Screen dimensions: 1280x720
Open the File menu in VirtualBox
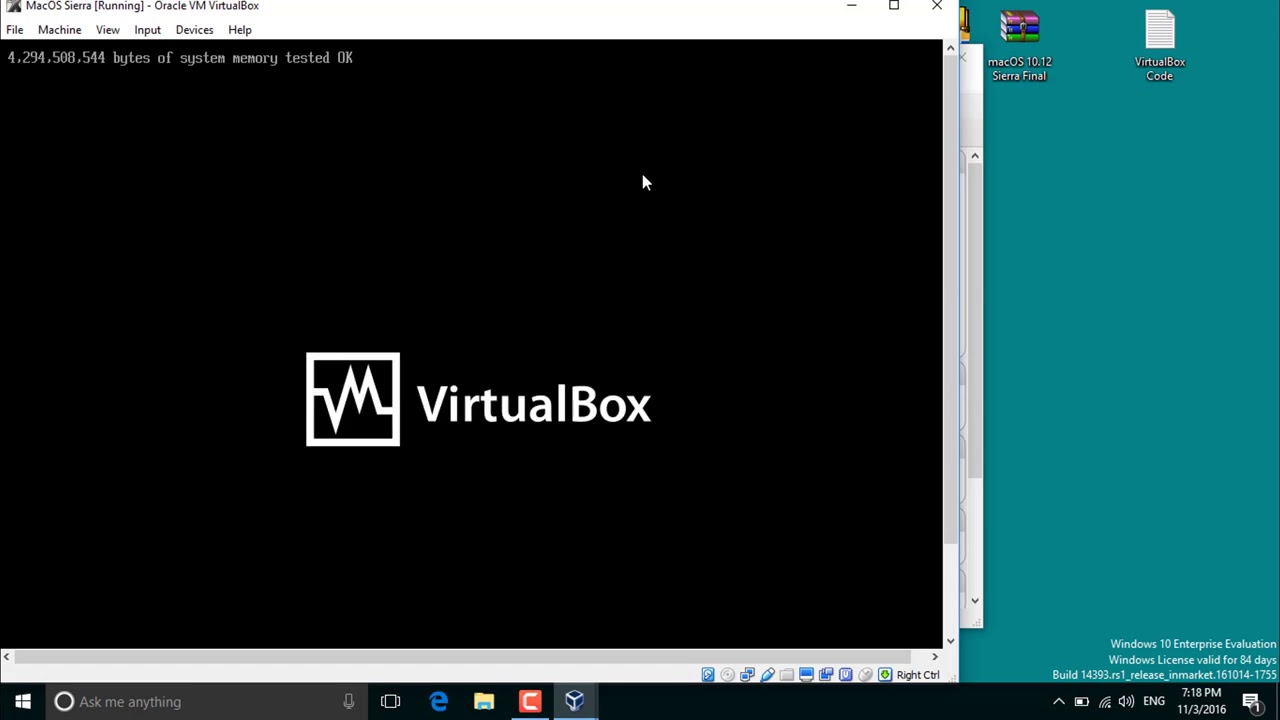15,30
